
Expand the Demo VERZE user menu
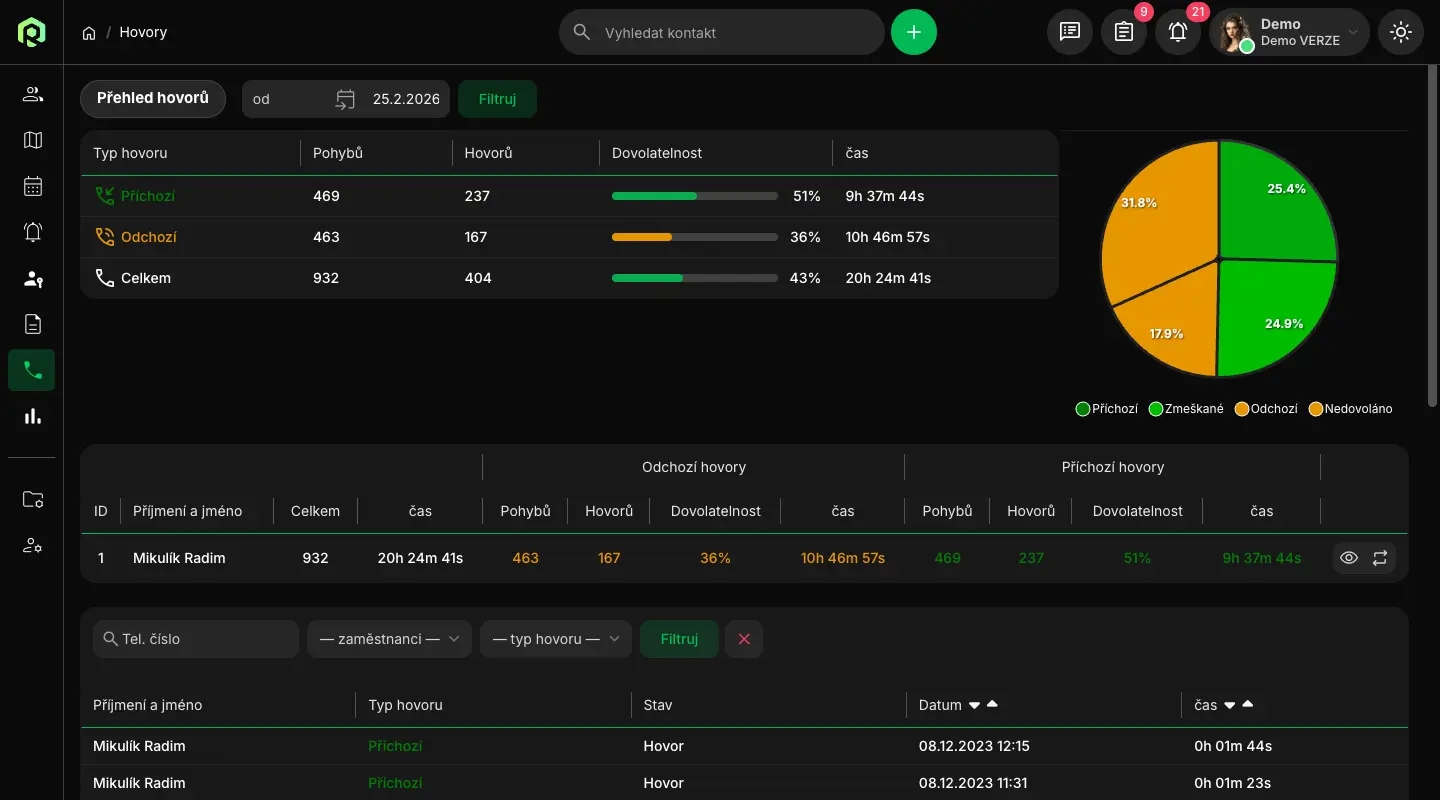point(1289,32)
